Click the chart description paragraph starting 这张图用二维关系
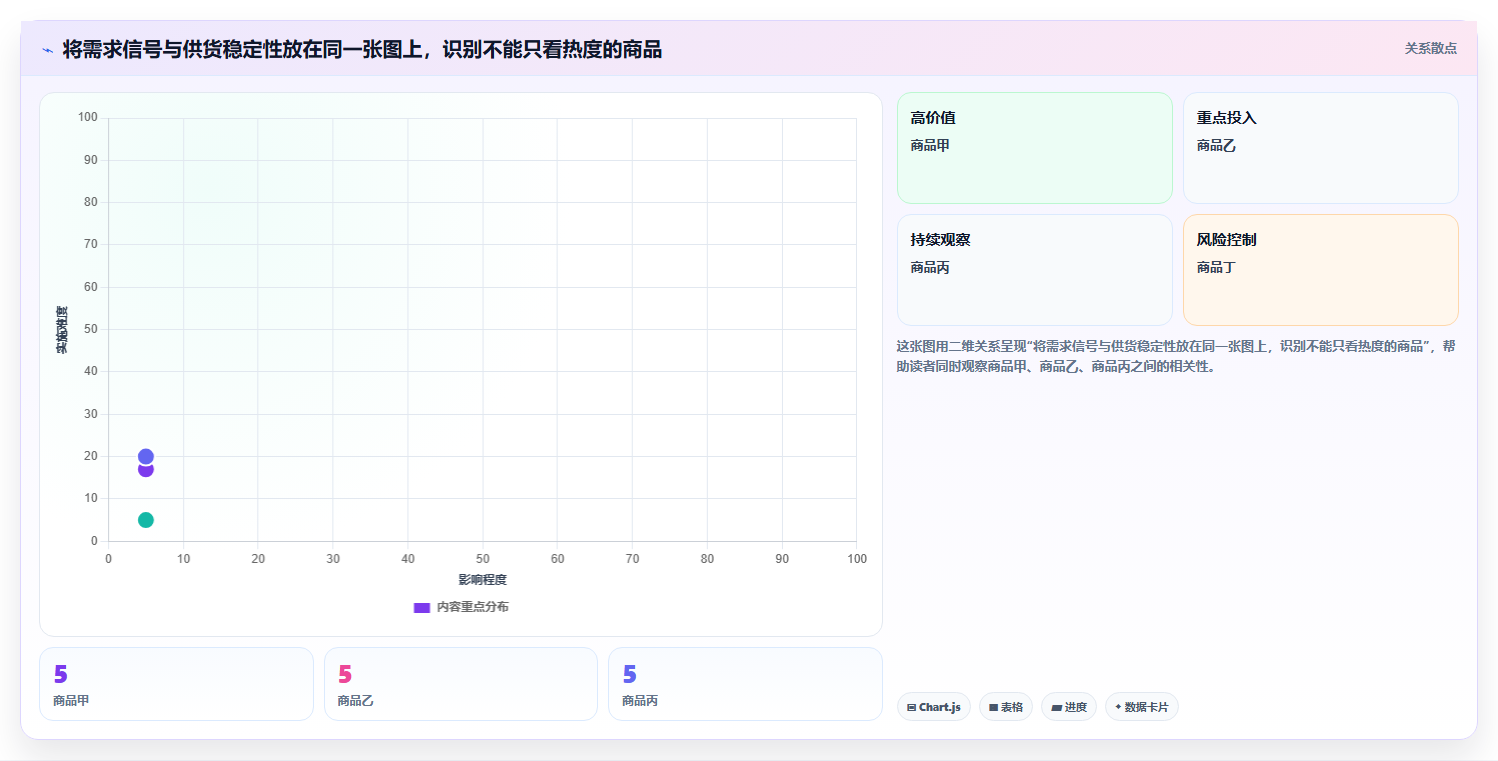The image size is (1498, 761). (x=1177, y=356)
